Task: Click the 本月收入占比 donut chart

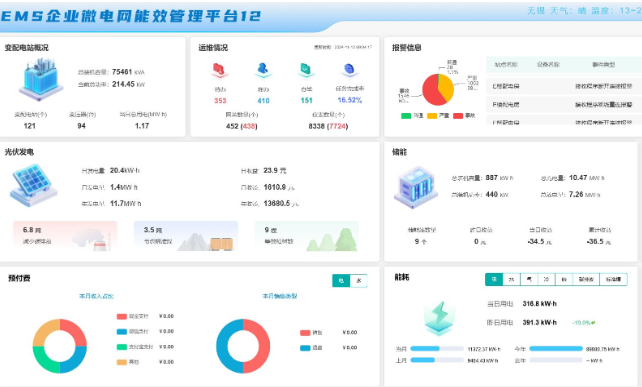Action: pyautogui.click(x=60, y=346)
